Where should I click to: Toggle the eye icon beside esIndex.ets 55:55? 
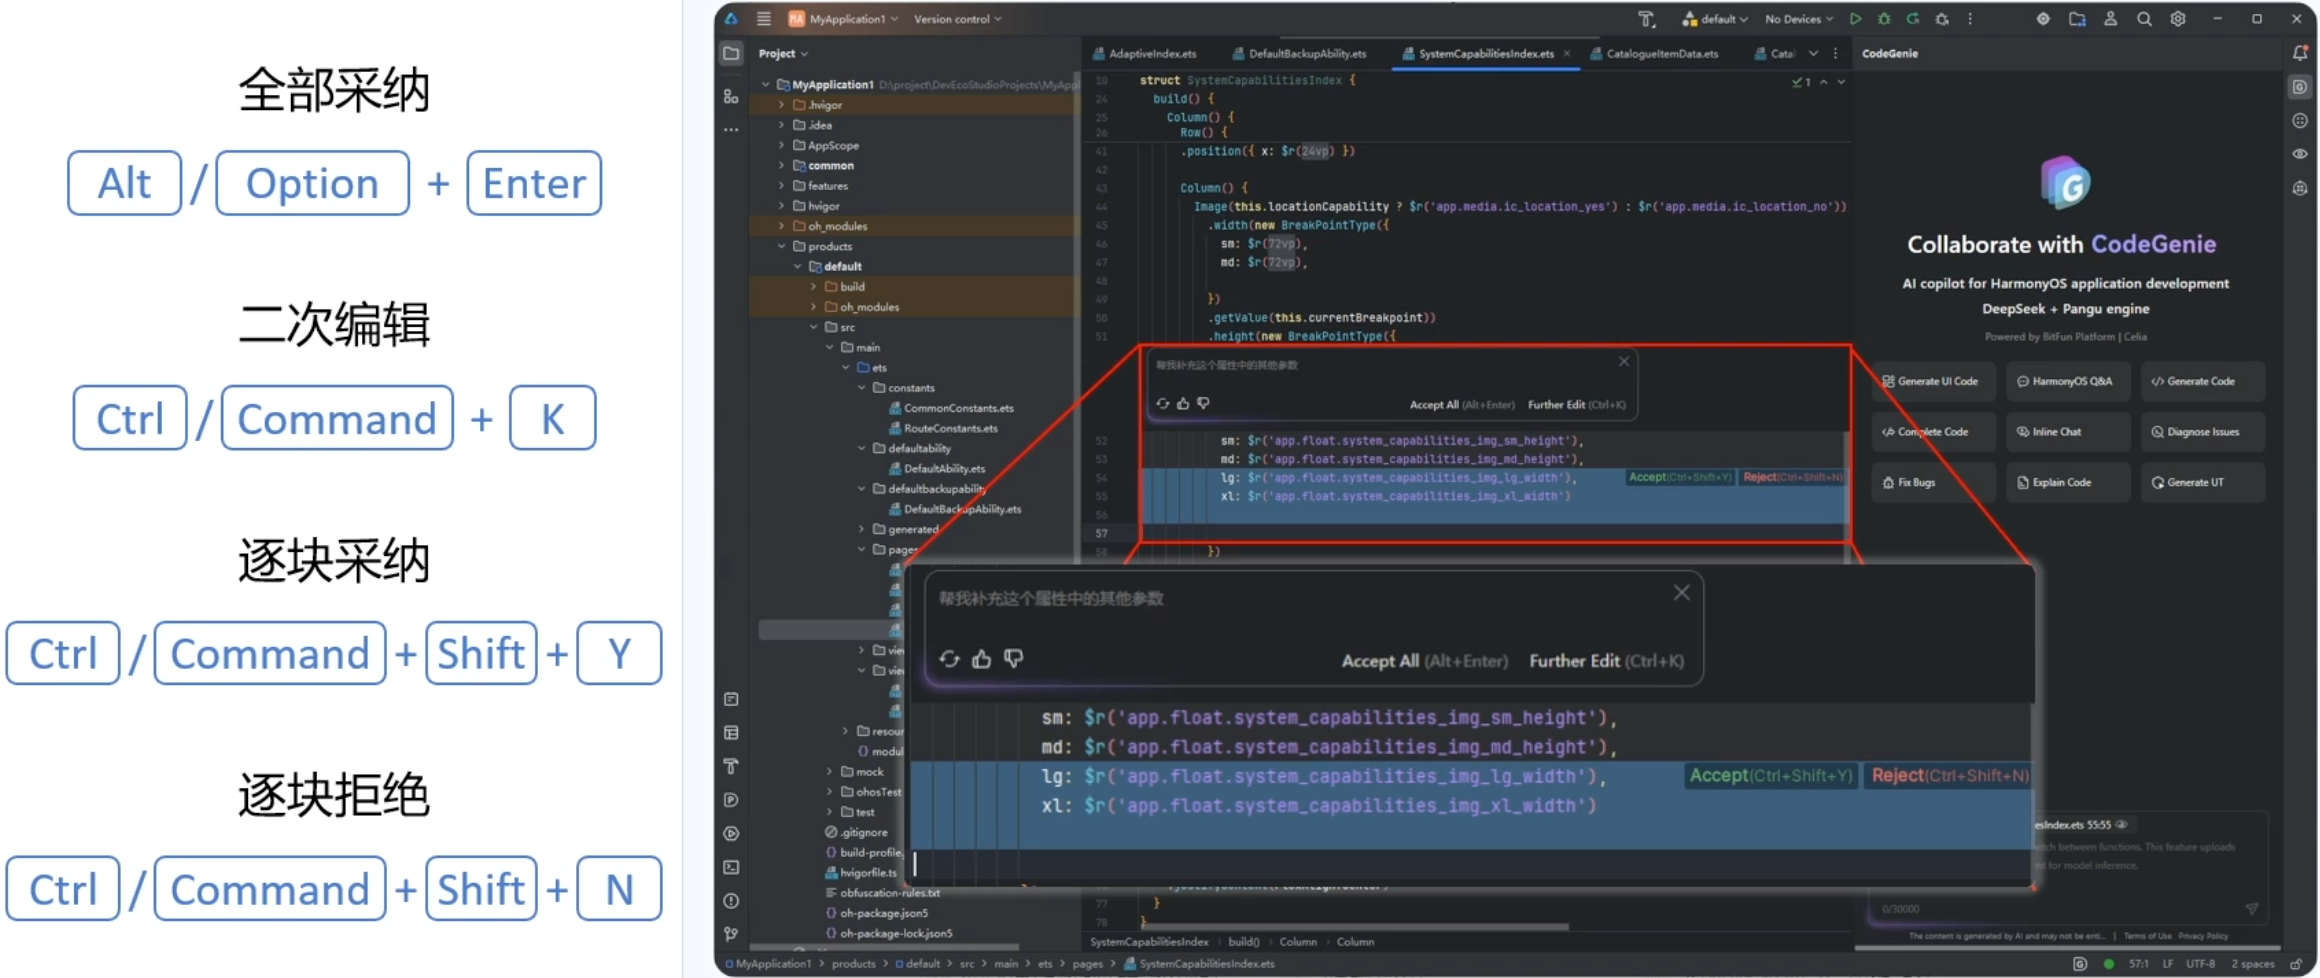pos(2121,825)
